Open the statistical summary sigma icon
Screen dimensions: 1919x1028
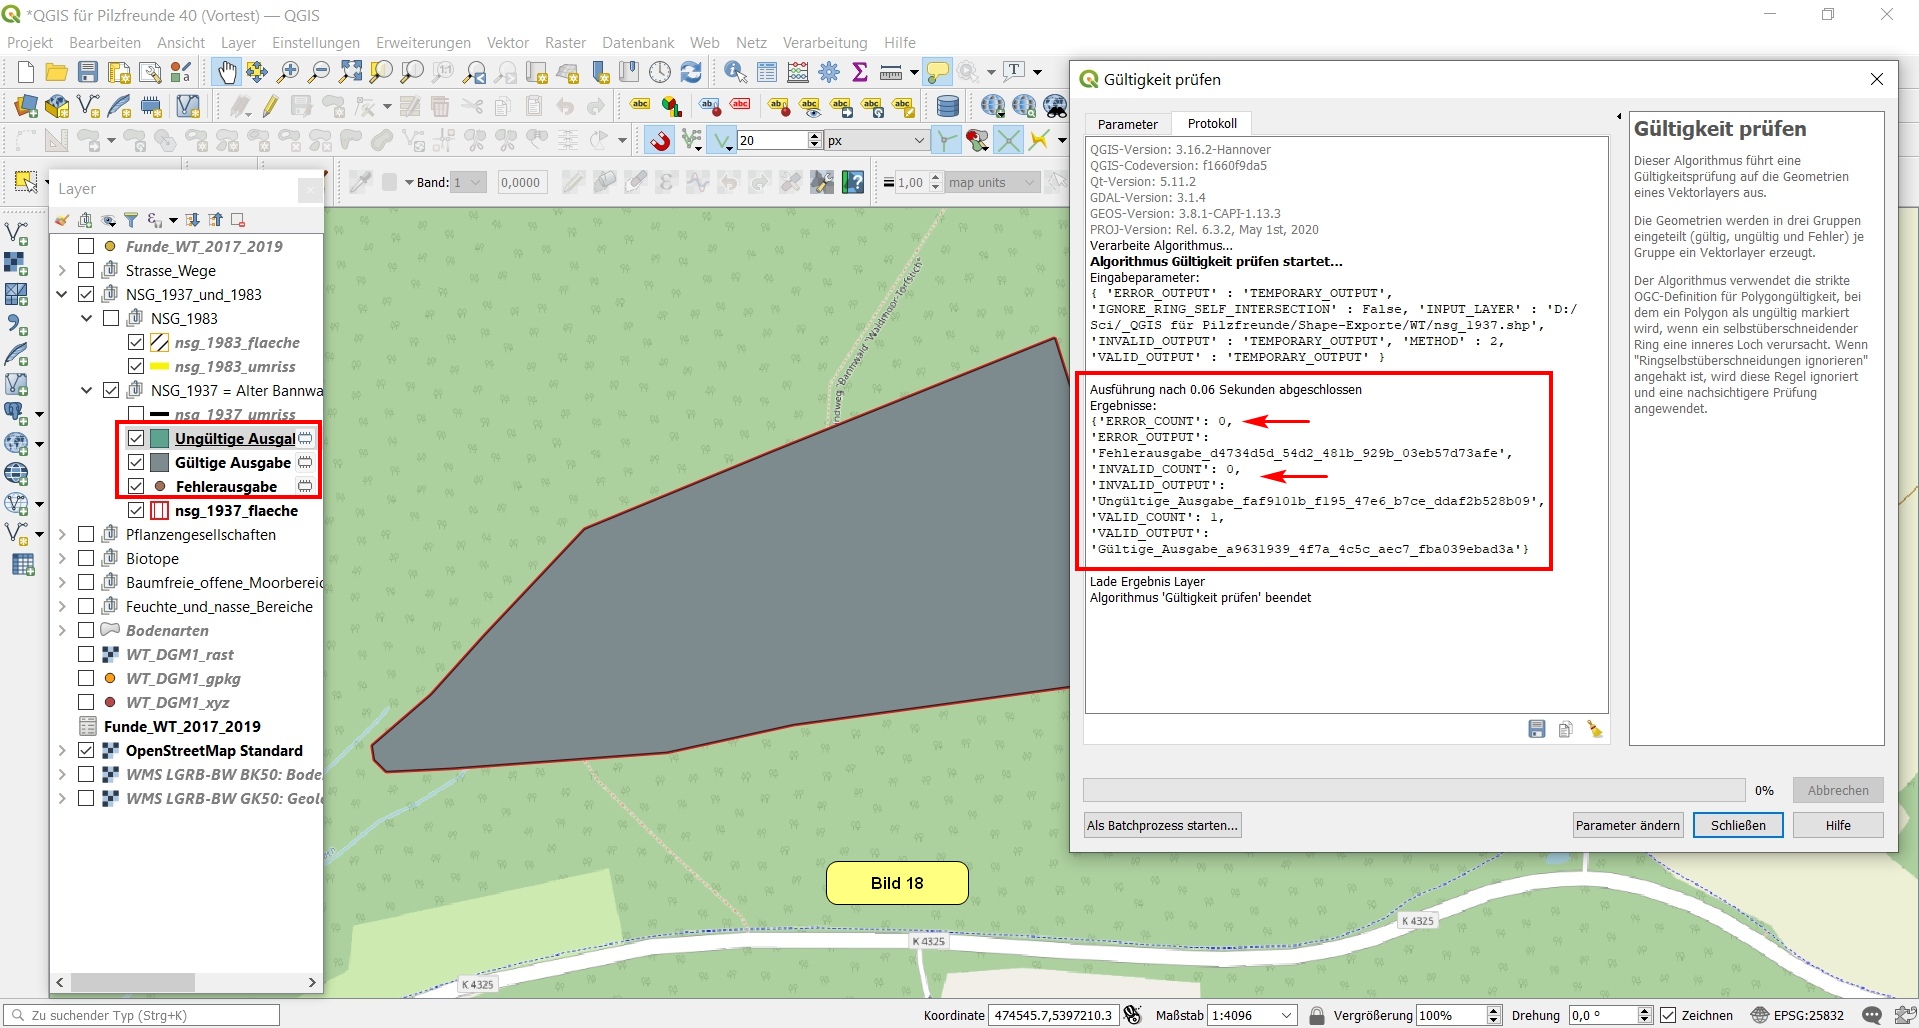(859, 72)
